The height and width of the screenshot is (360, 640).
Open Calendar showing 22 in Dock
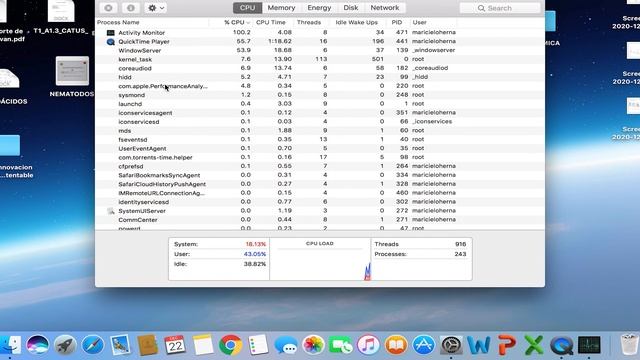[x=175, y=345]
